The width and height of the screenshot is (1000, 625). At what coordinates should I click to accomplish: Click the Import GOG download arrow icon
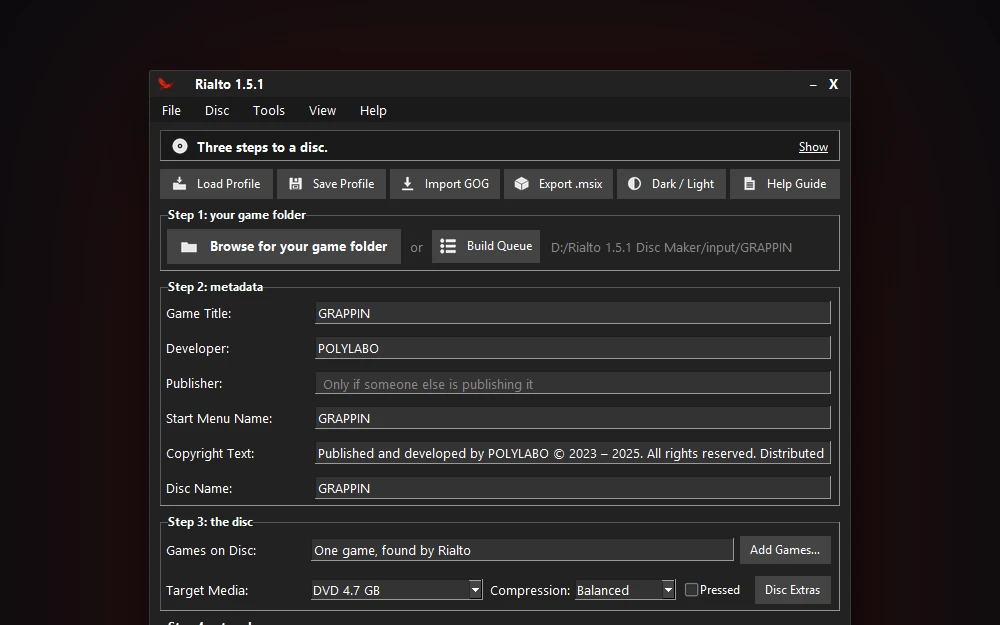click(x=408, y=184)
